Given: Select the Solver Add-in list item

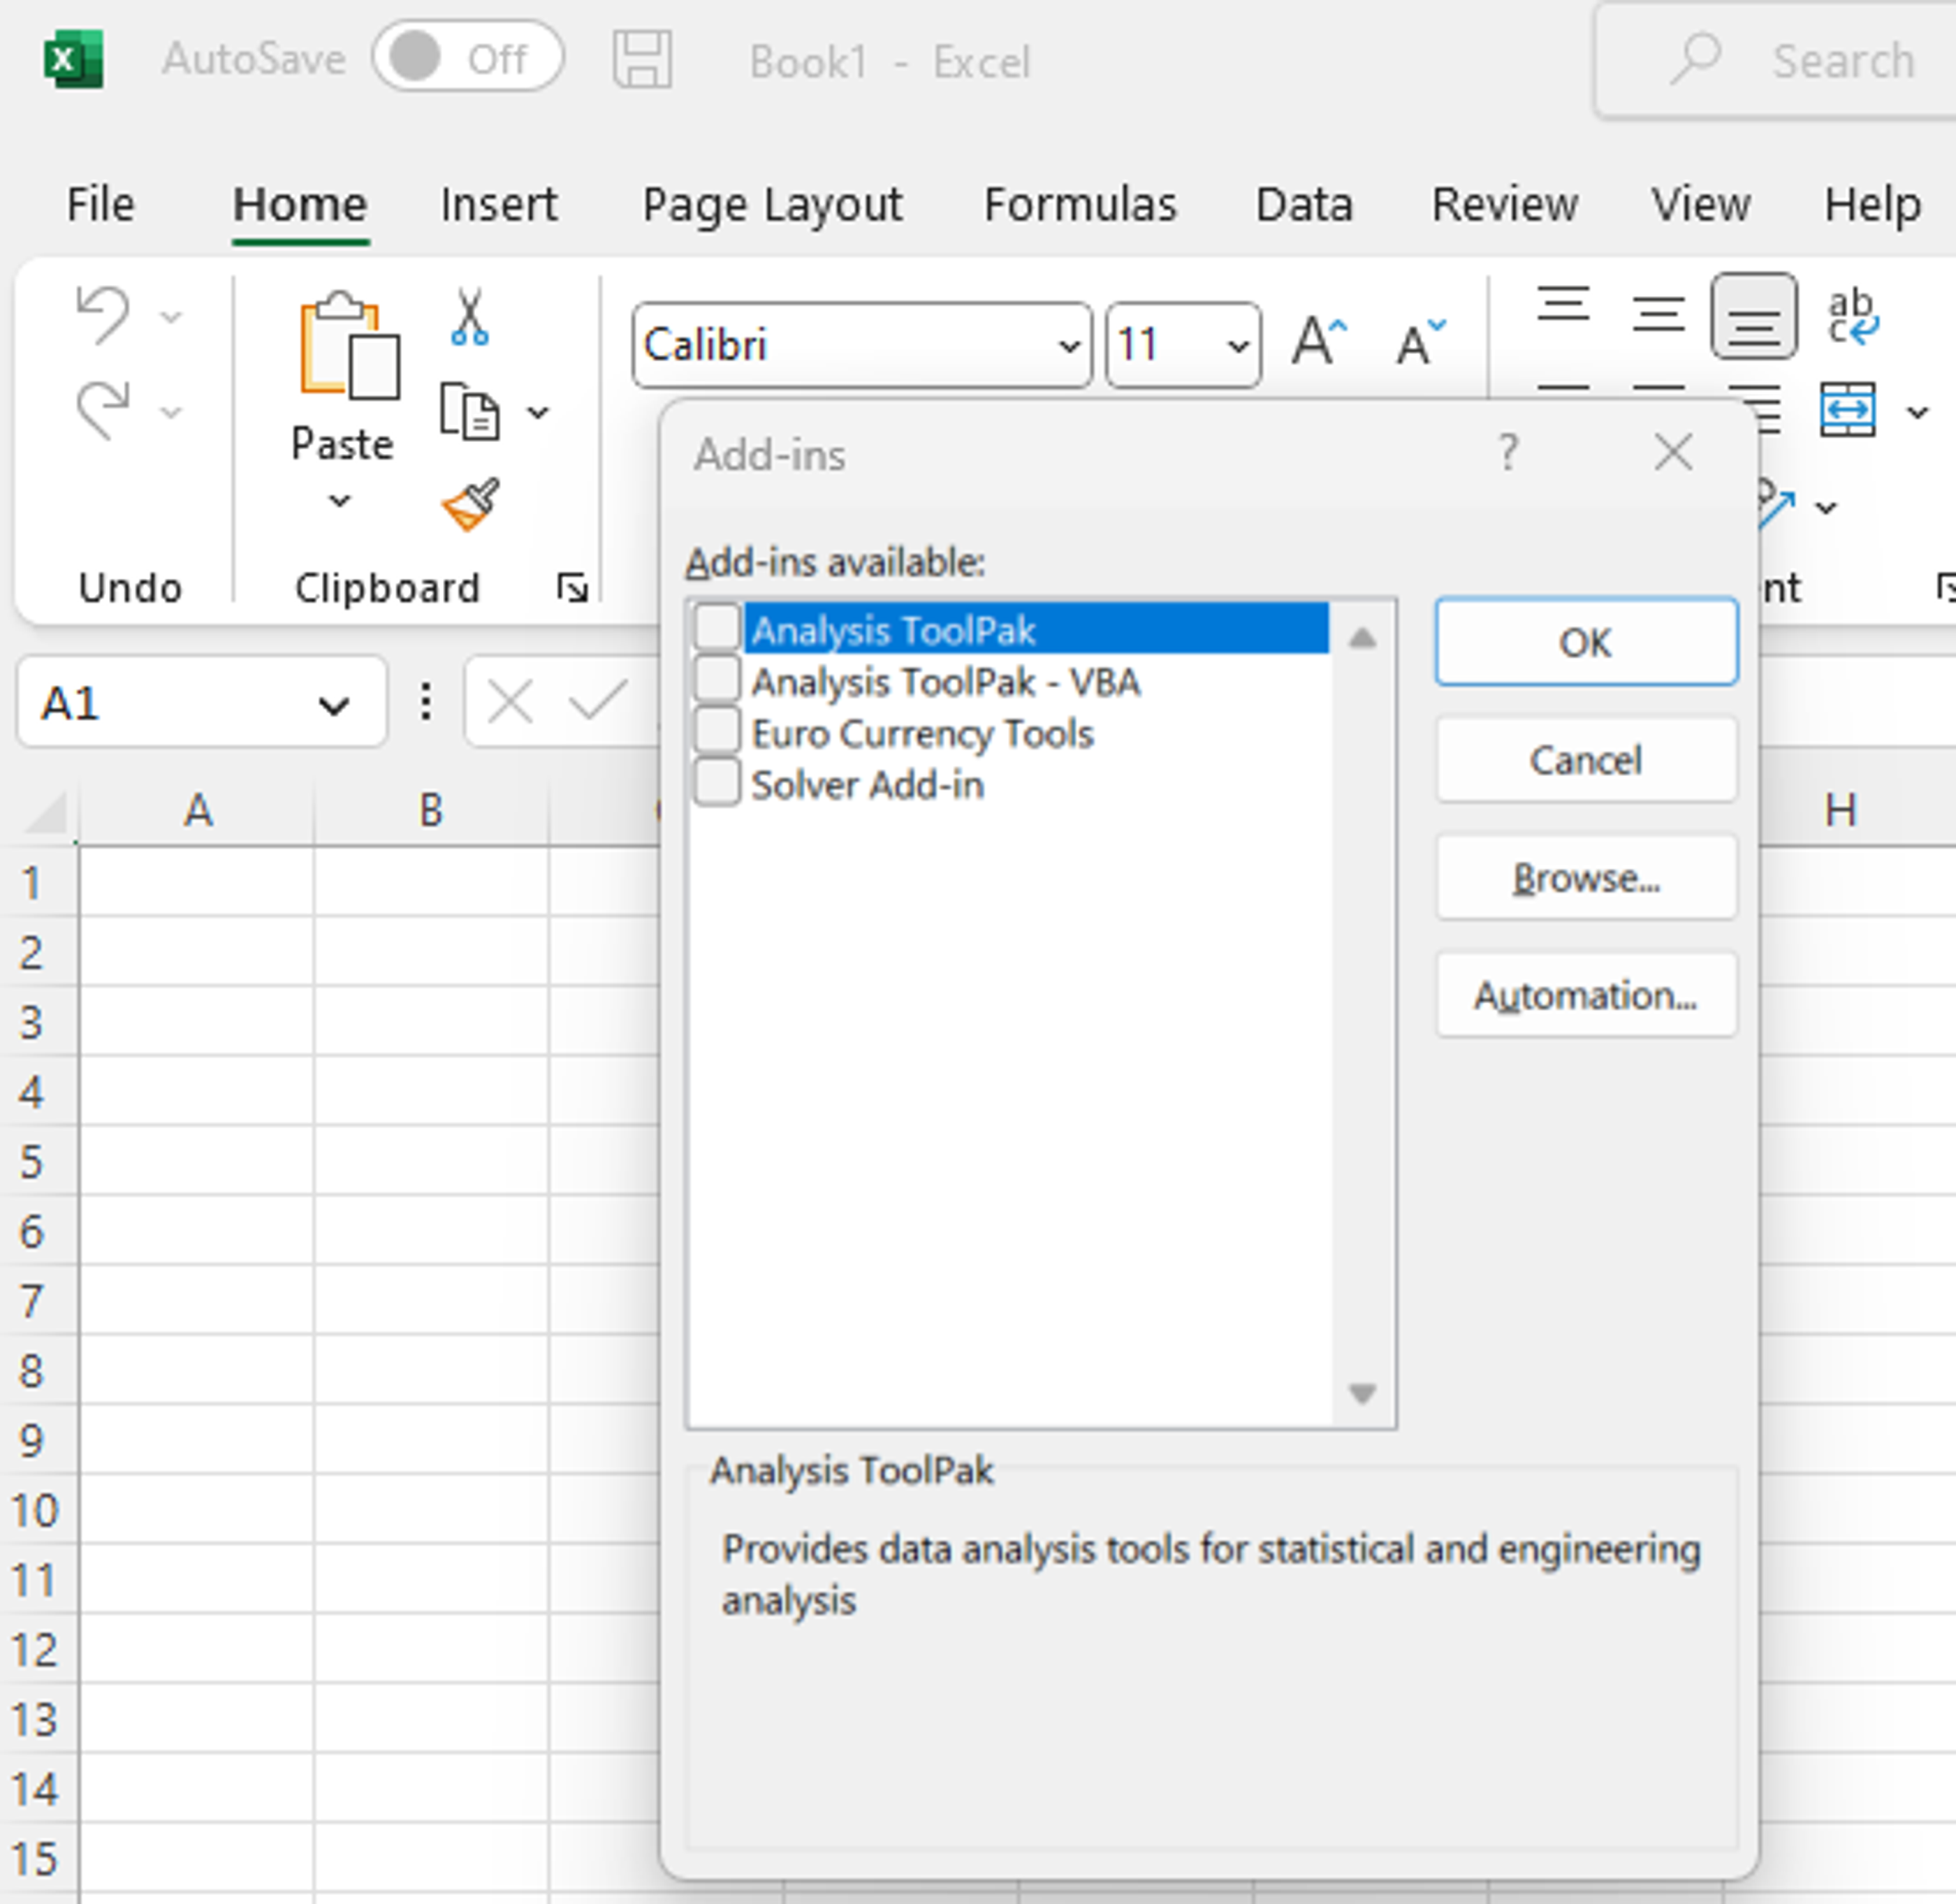Looking at the screenshot, I should coord(867,785).
